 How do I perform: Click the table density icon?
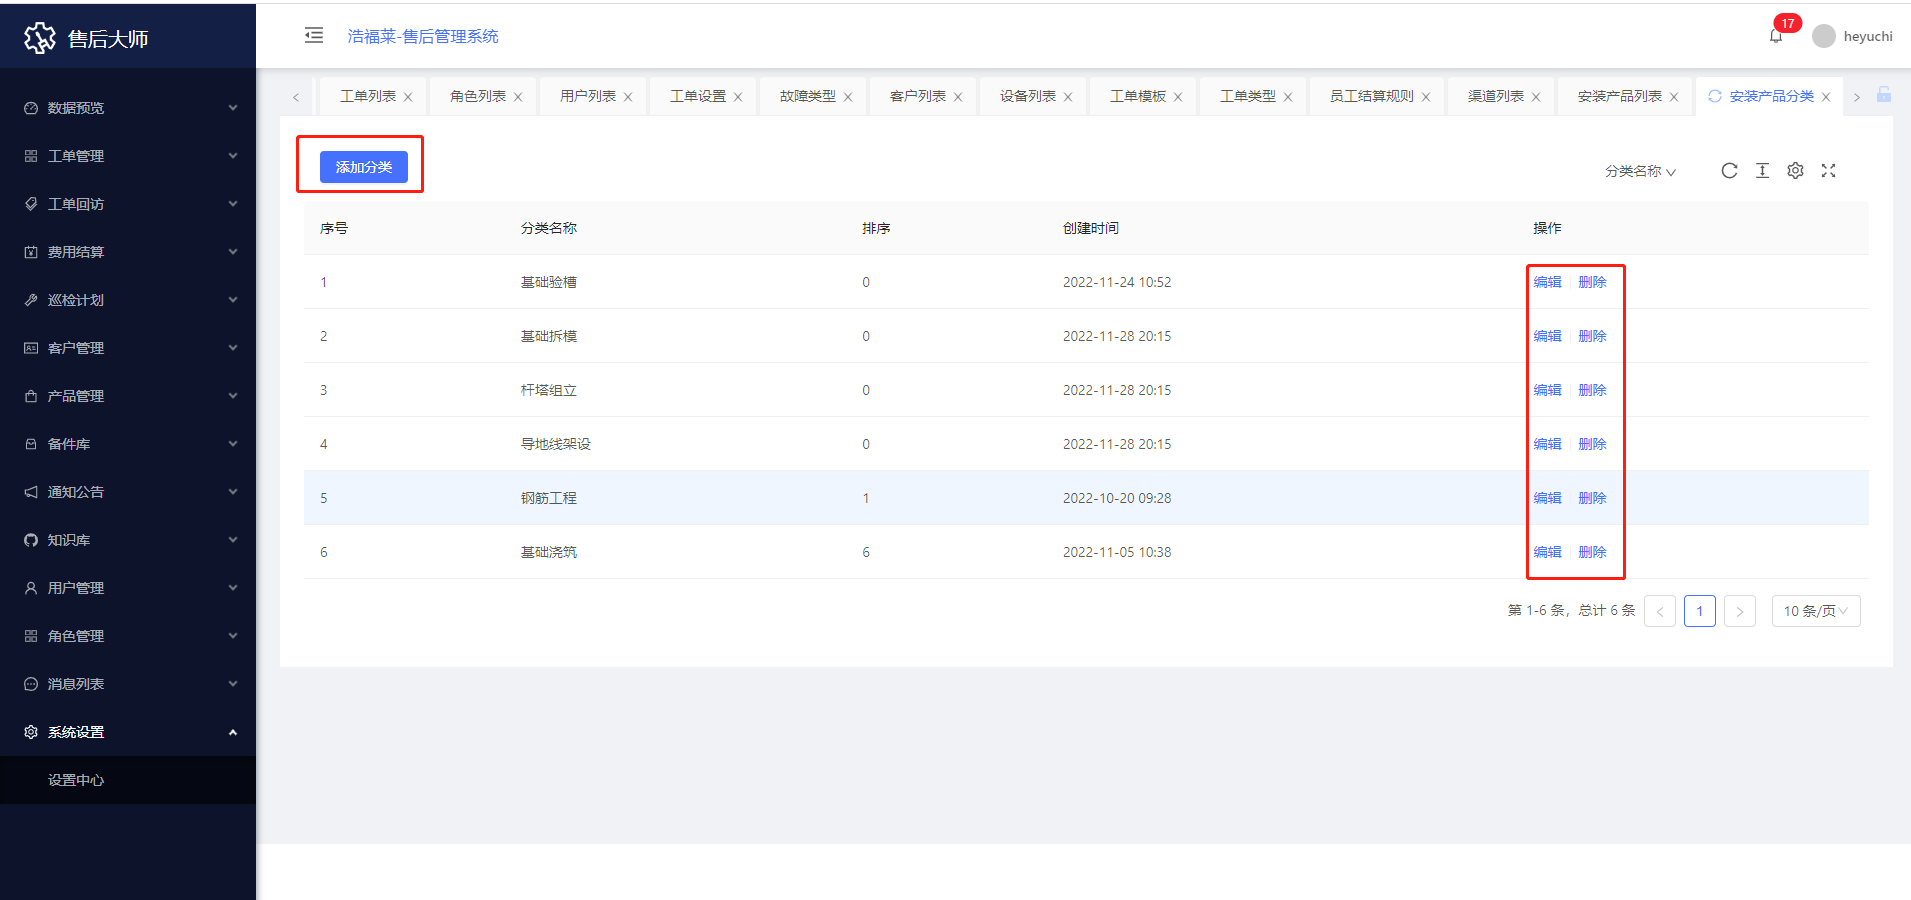pyautogui.click(x=1762, y=171)
